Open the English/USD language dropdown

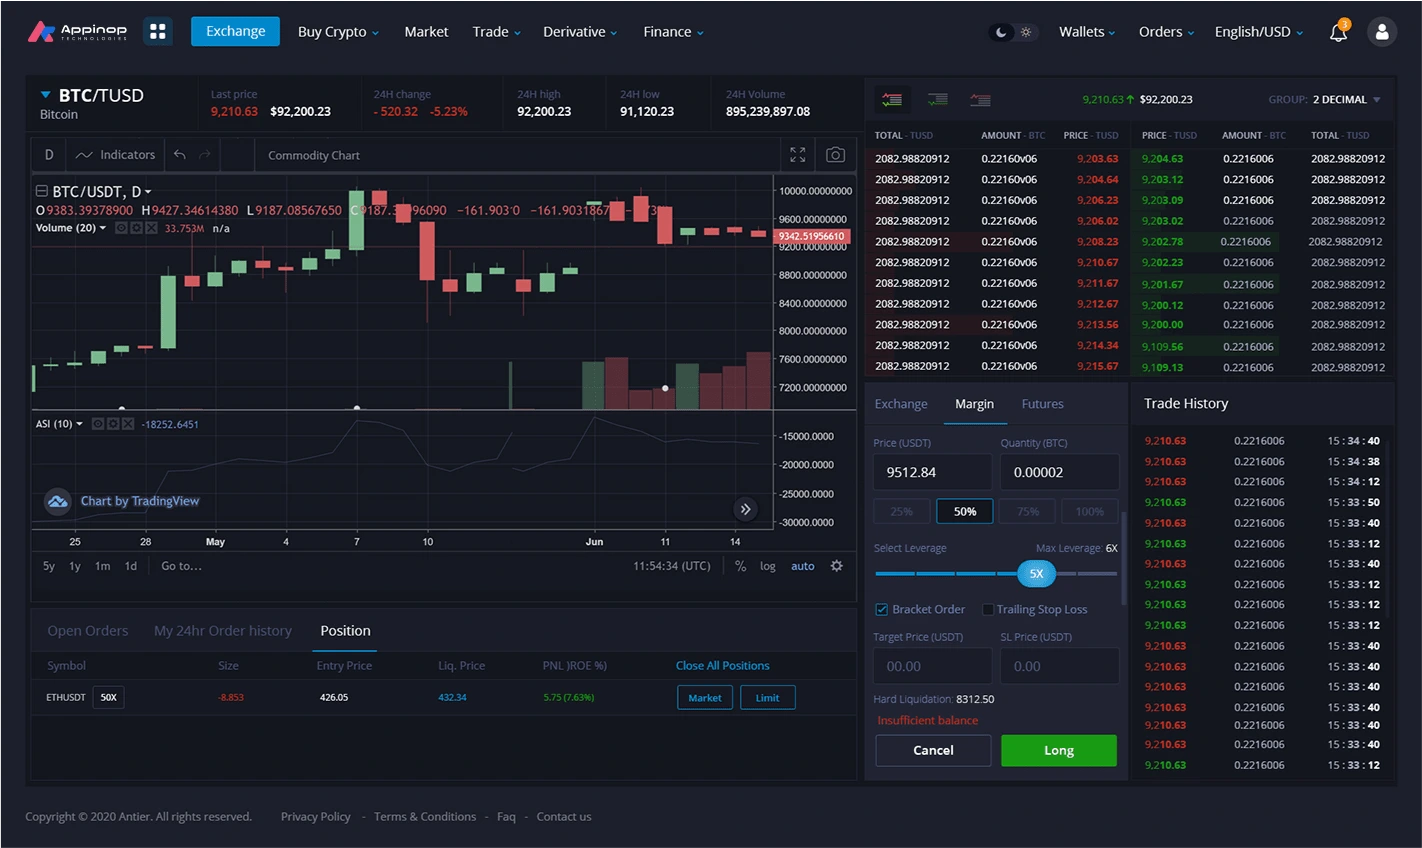(x=1258, y=32)
